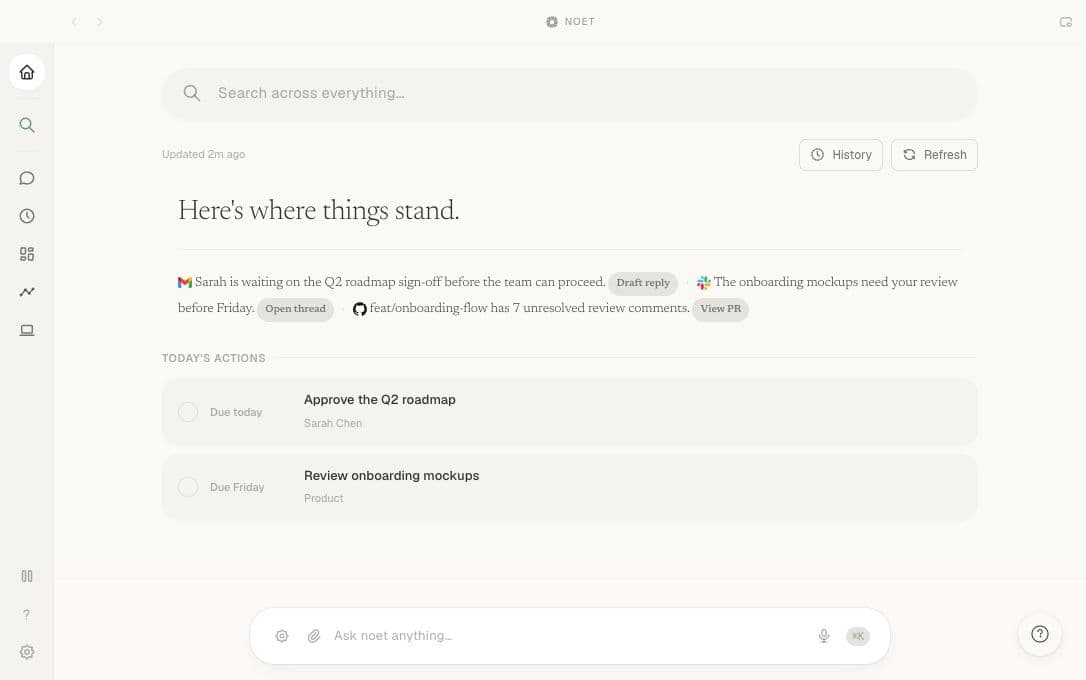Click the Gmail icon in summary

184,283
